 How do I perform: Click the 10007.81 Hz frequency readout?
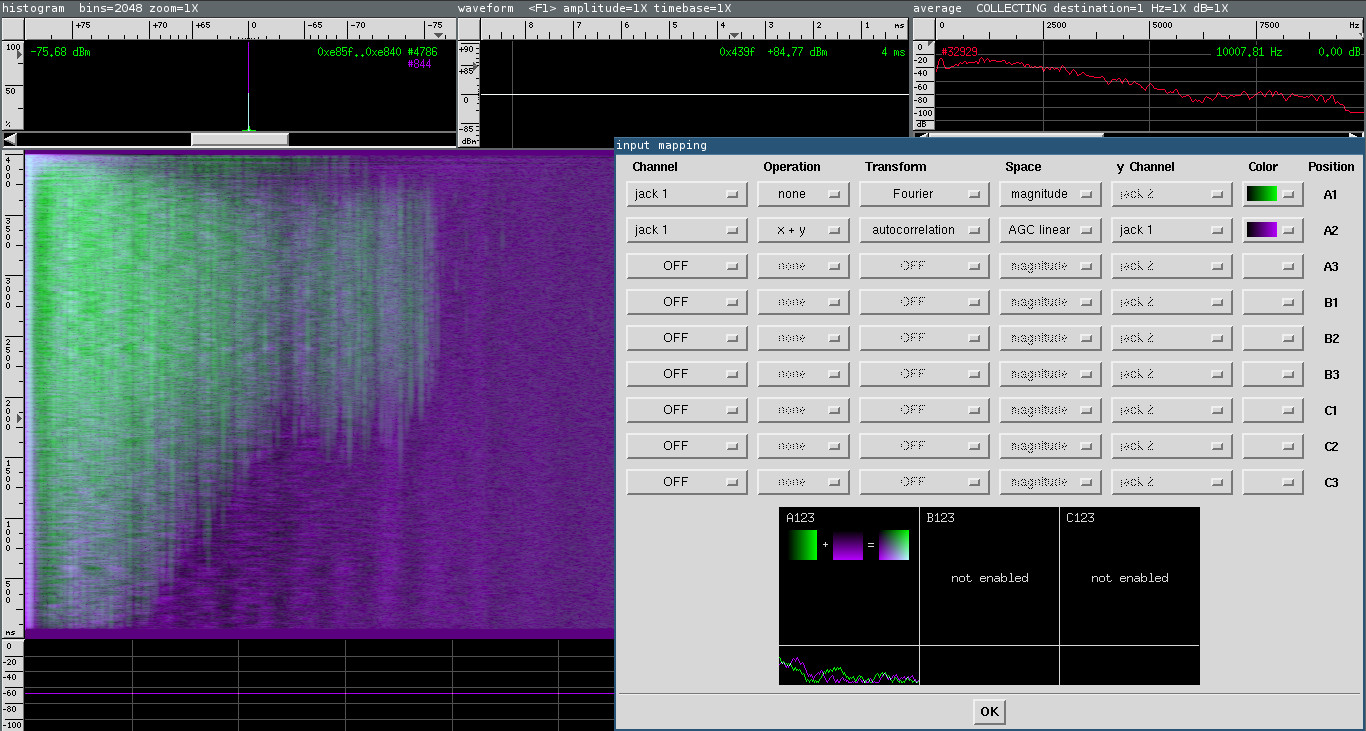point(1248,51)
